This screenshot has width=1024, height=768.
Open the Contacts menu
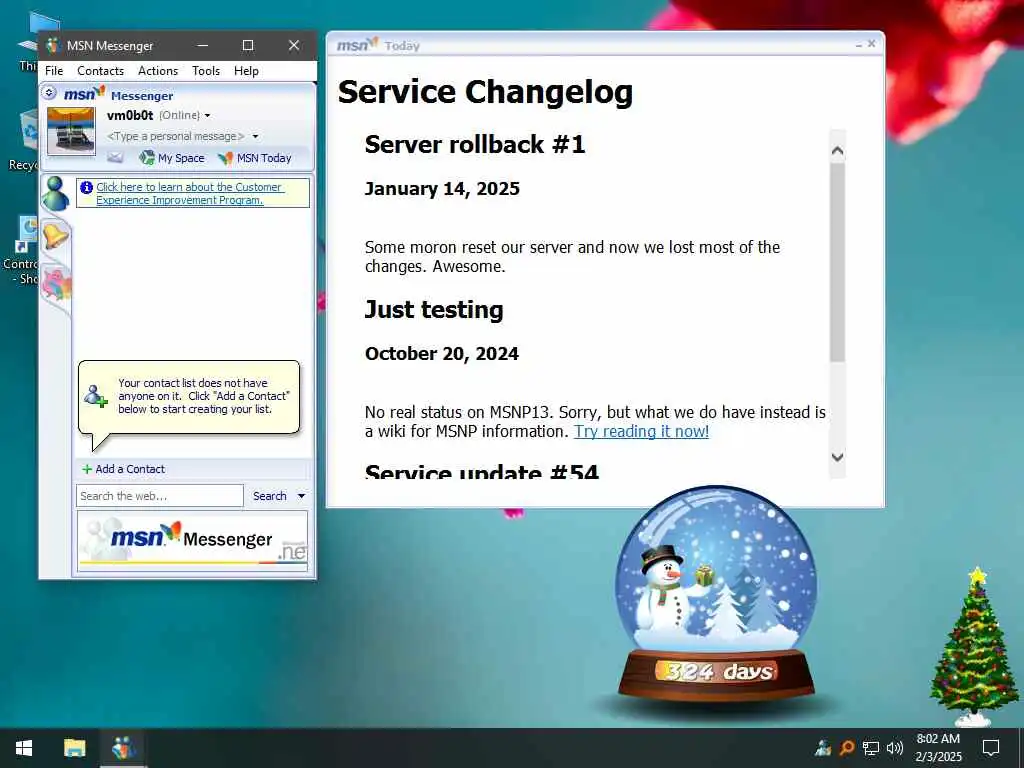101,71
